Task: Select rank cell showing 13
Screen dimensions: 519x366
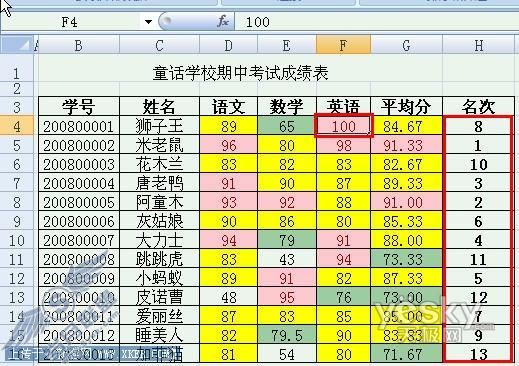Action: click(479, 354)
